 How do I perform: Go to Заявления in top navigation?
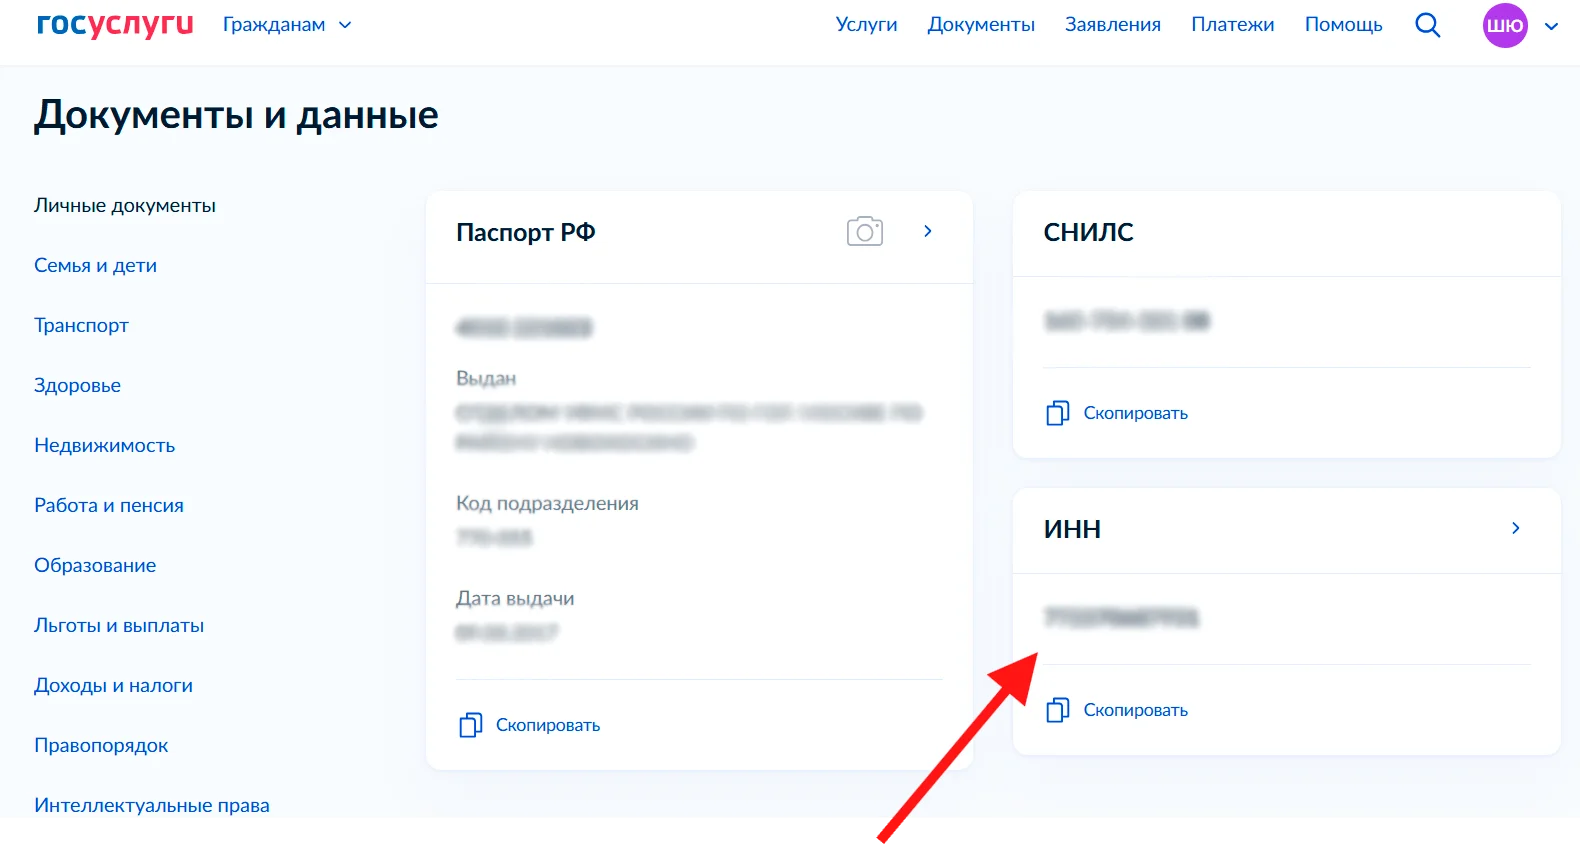[1112, 25]
